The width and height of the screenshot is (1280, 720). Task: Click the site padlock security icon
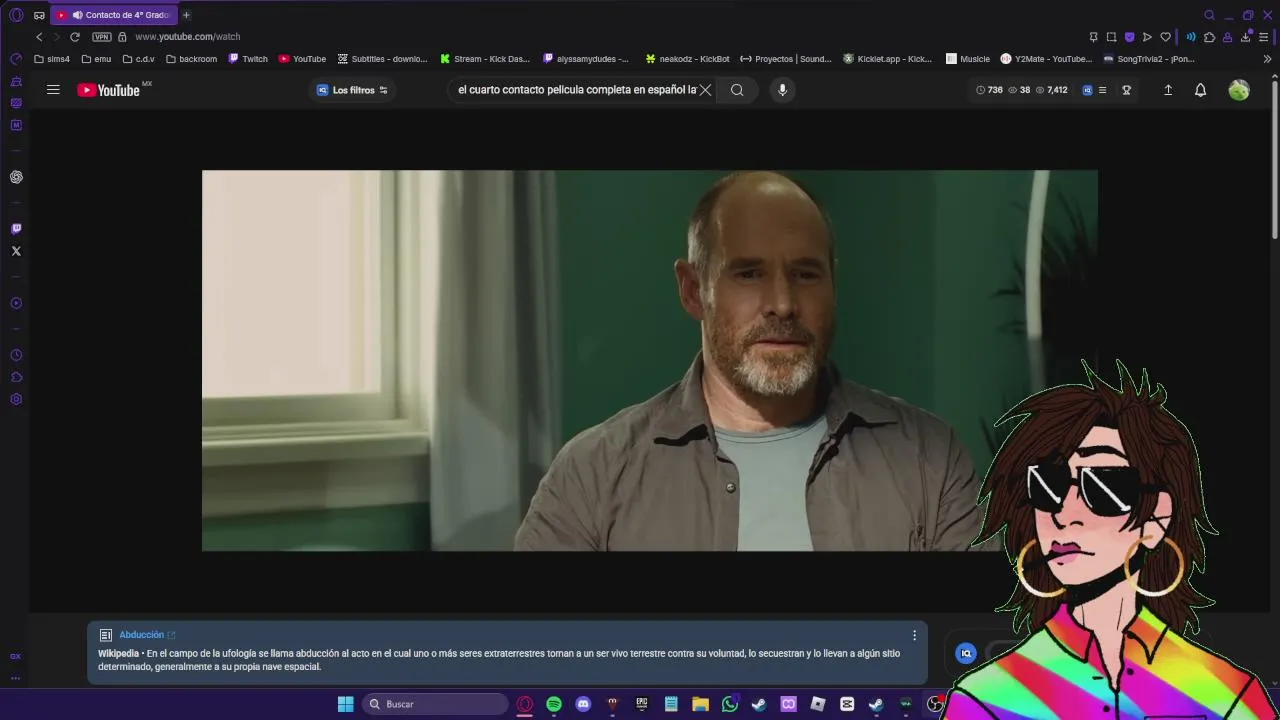[x=122, y=37]
